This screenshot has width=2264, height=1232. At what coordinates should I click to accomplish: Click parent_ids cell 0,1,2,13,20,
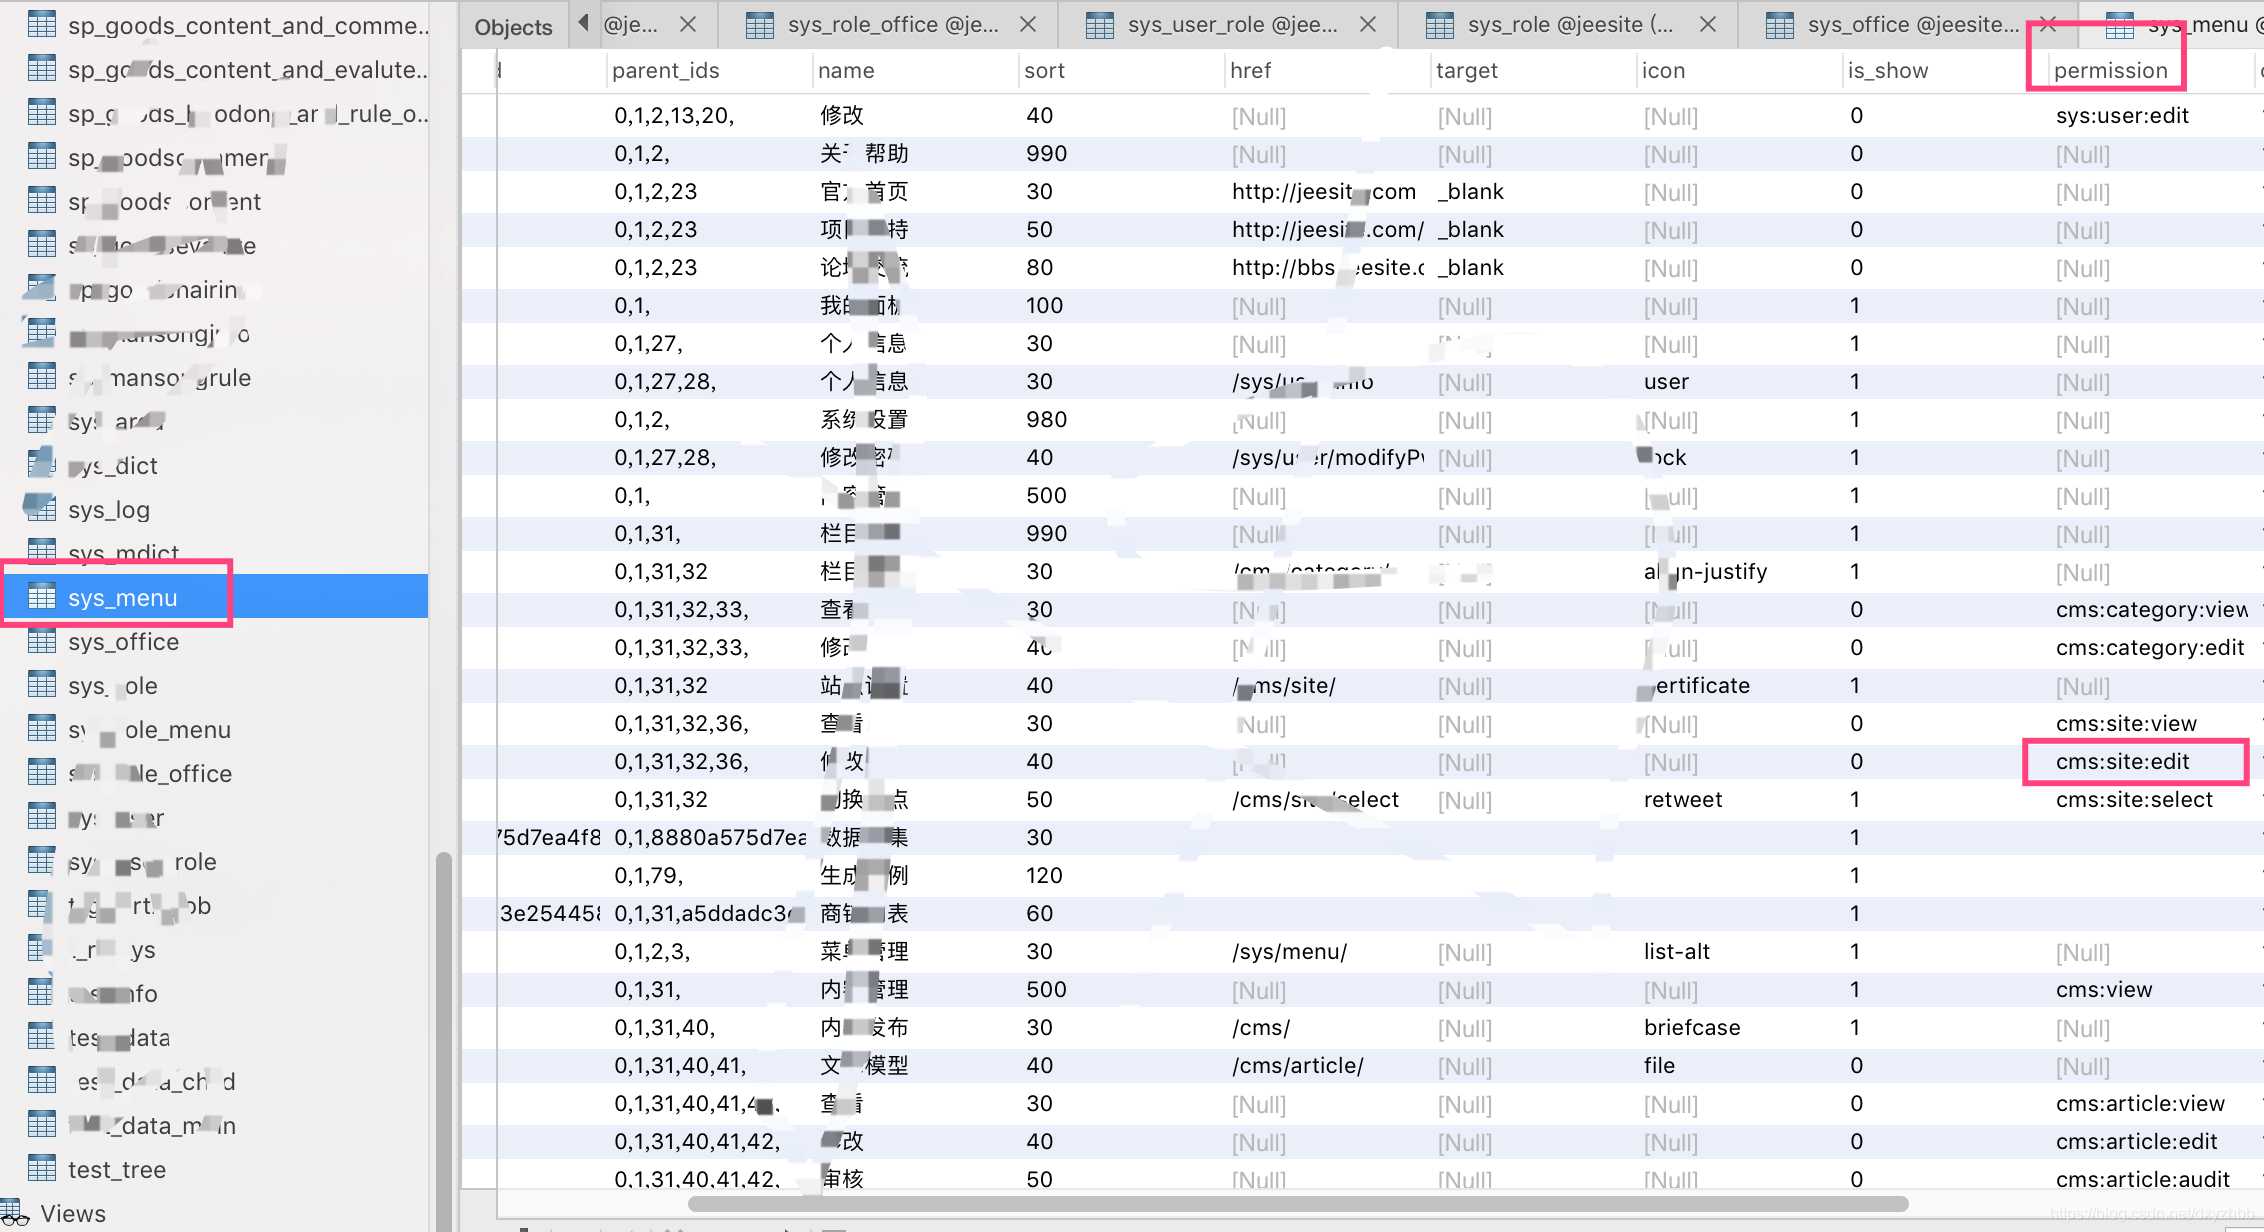coord(707,115)
